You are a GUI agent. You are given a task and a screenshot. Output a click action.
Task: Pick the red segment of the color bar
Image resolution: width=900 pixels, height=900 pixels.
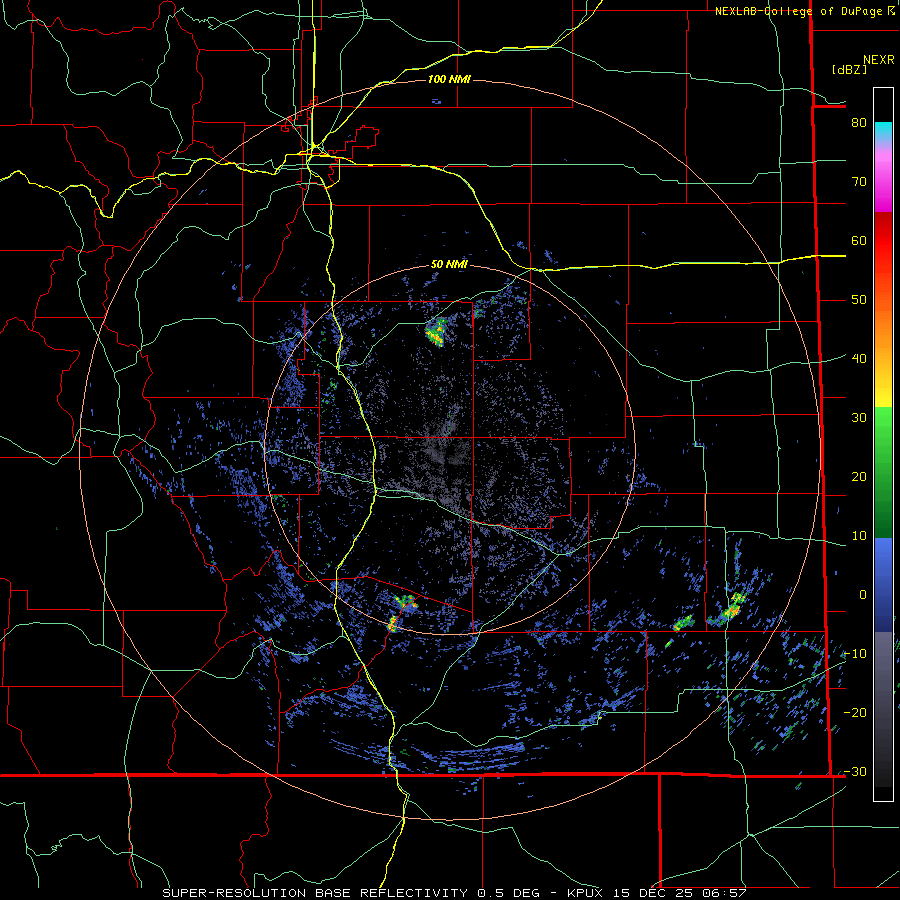[883, 241]
